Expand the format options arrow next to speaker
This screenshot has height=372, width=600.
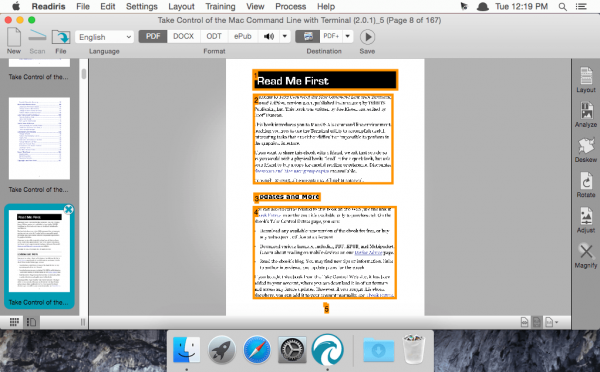tap(285, 36)
